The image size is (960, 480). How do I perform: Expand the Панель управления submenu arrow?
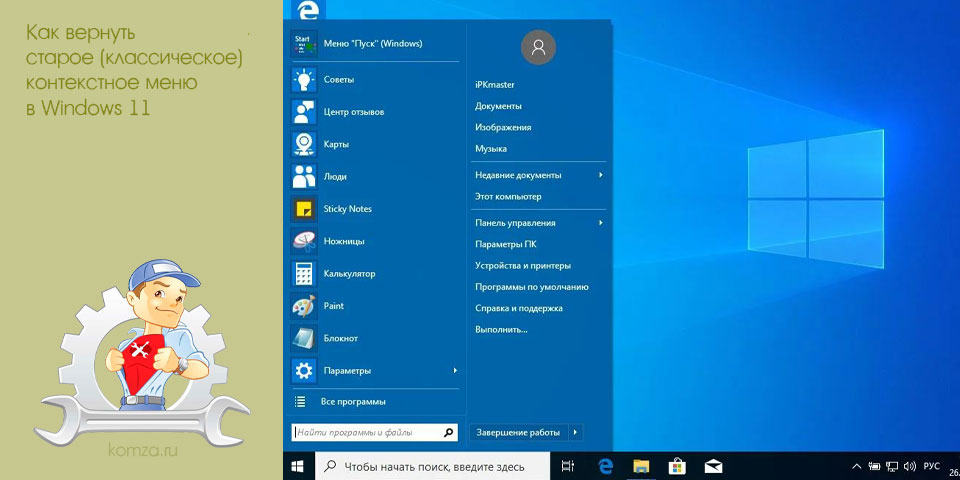coord(601,223)
